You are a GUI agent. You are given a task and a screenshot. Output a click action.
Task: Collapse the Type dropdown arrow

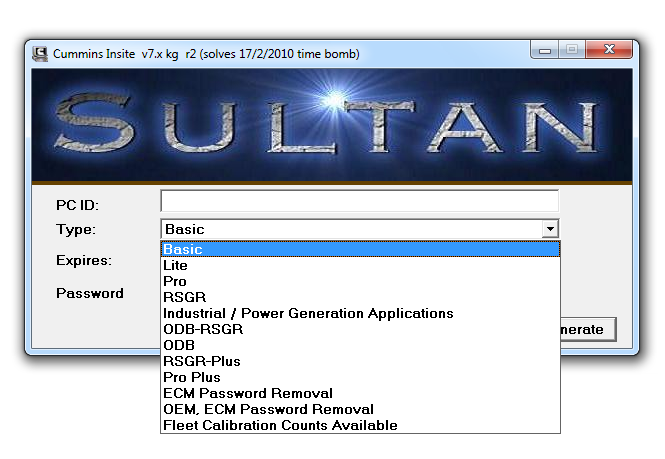[549, 229]
